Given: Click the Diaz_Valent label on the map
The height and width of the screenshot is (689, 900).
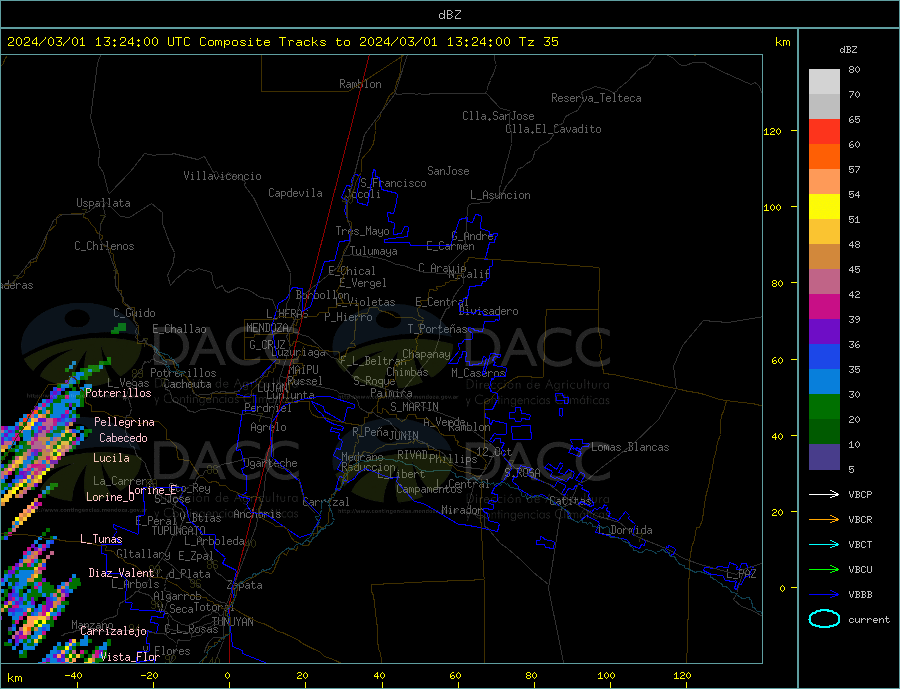Looking at the screenshot, I should click(x=121, y=573).
